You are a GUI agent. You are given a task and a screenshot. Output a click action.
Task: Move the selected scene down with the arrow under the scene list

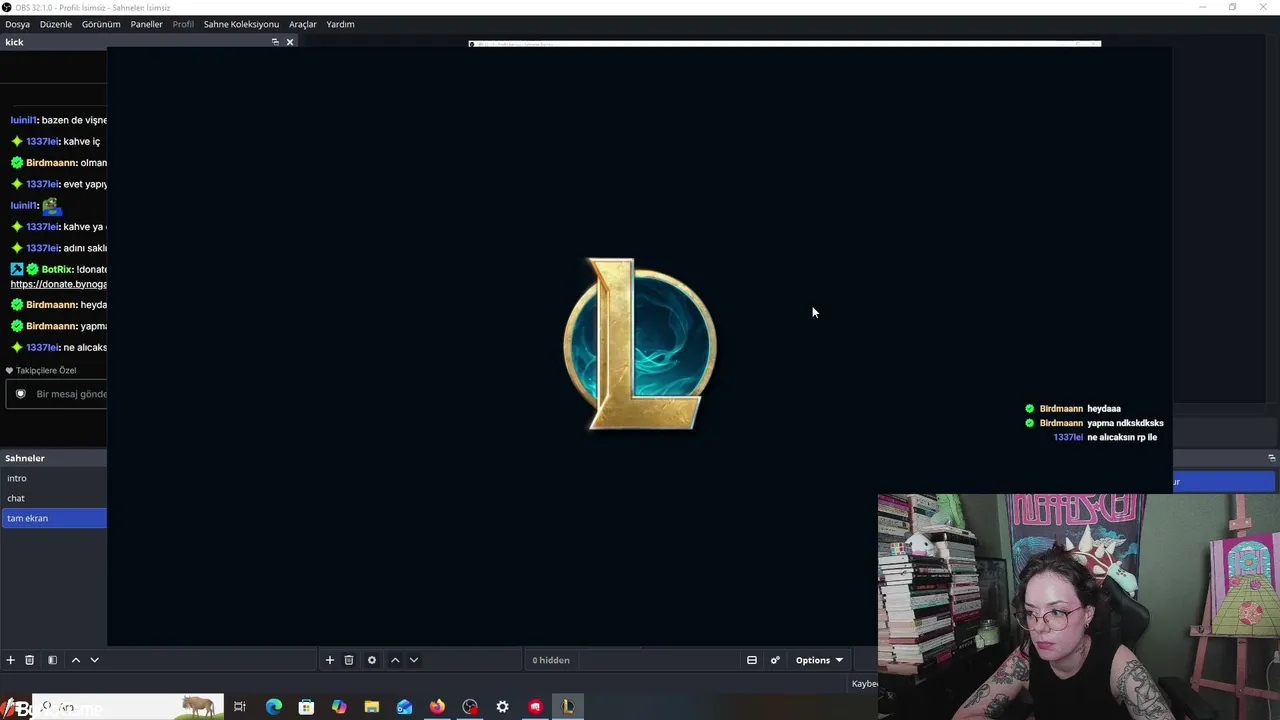pos(95,660)
